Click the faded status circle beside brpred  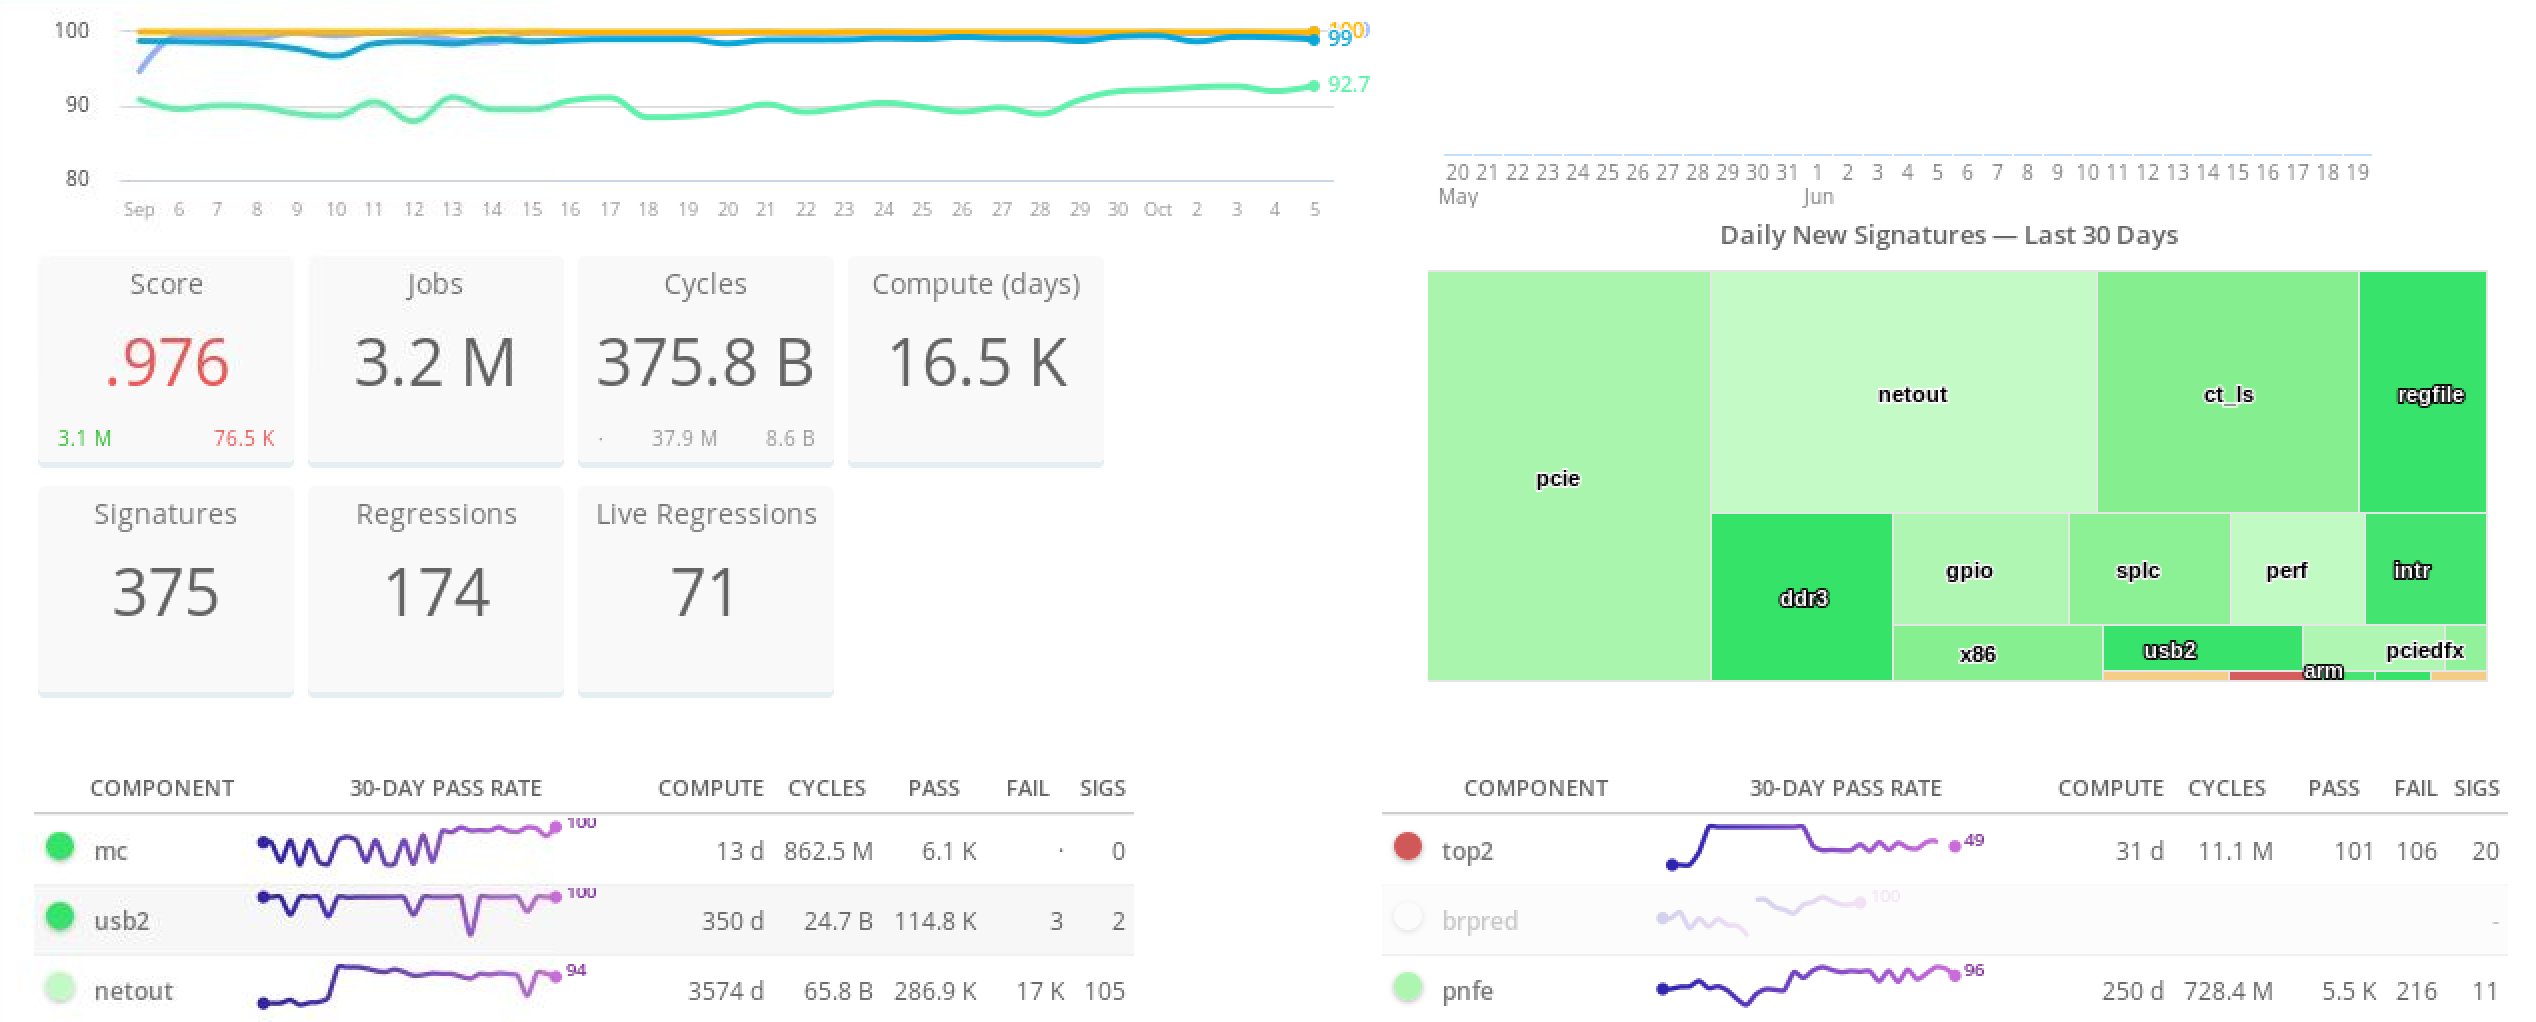click(x=1407, y=917)
